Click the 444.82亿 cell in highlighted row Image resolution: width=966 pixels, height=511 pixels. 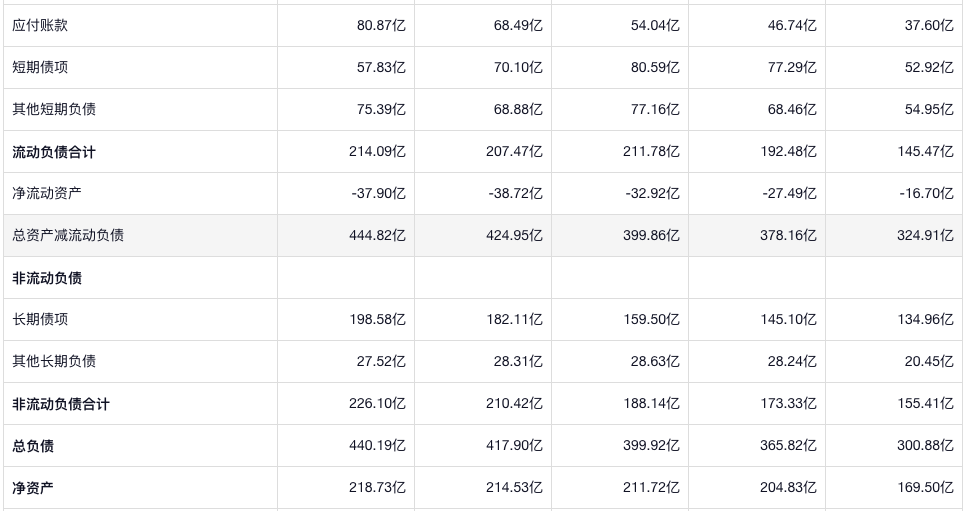tap(377, 235)
